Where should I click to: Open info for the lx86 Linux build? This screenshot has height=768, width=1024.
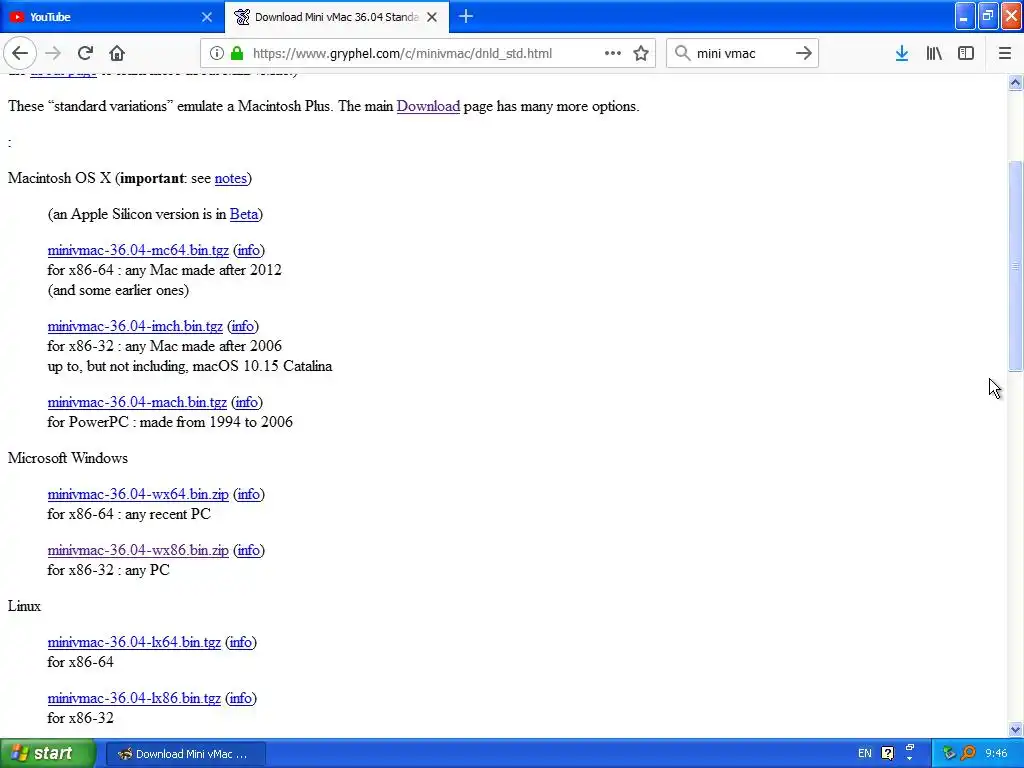point(240,698)
